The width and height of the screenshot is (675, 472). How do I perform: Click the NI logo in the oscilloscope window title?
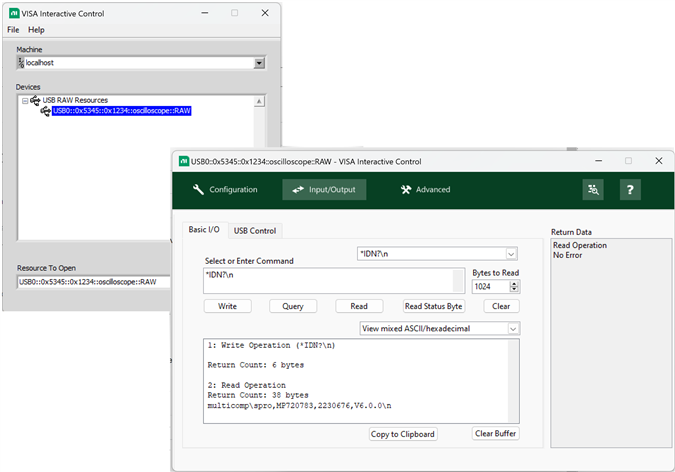pyautogui.click(x=184, y=161)
